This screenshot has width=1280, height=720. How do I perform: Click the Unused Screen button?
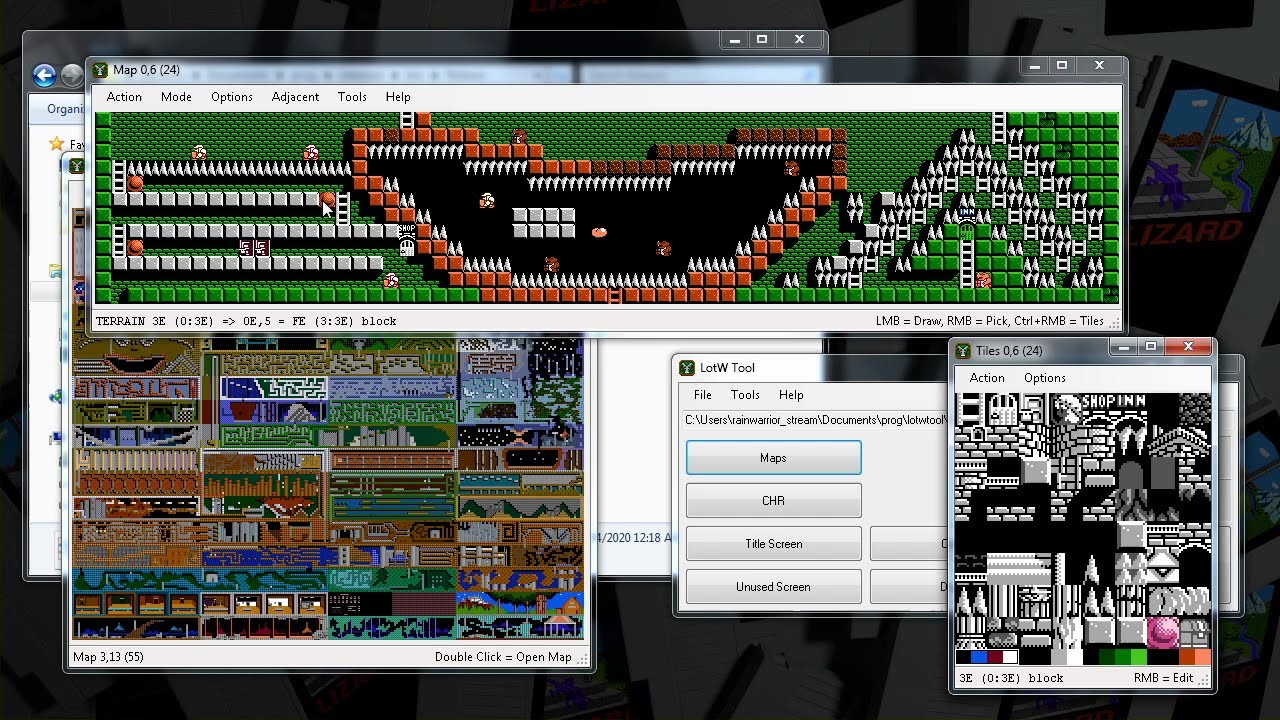coord(773,587)
